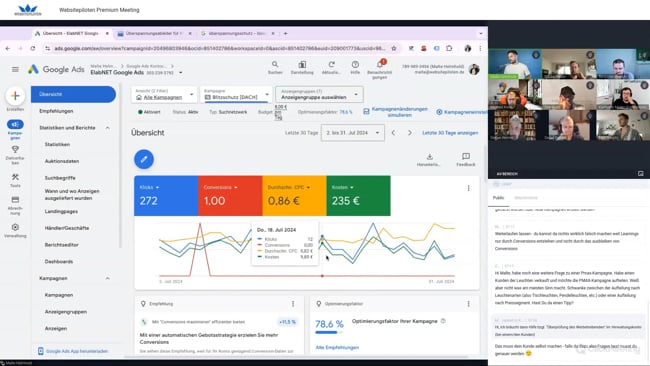The width and height of the screenshot is (650, 366).
Task: Click the Google Ads logo
Action: 56,69
